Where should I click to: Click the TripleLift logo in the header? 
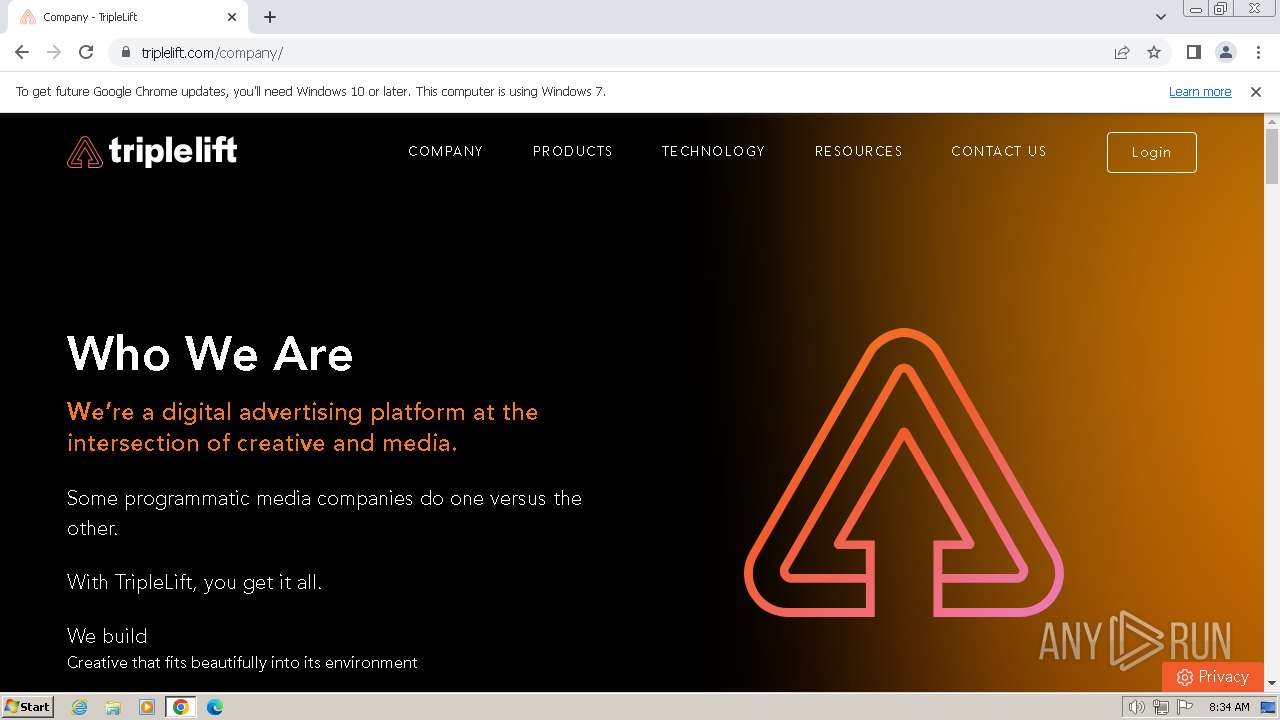click(152, 151)
